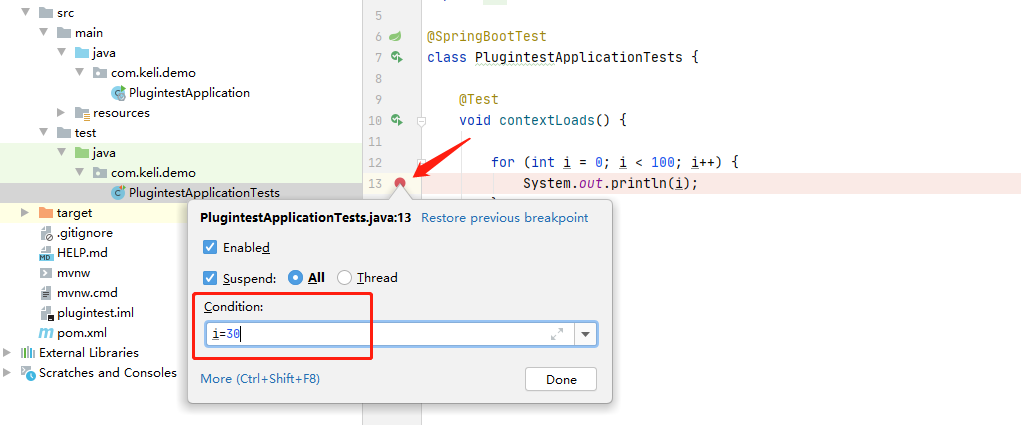This screenshot has height=425, width=1021.
Task: Click the HELP.md markdown file icon
Action: tap(46, 252)
